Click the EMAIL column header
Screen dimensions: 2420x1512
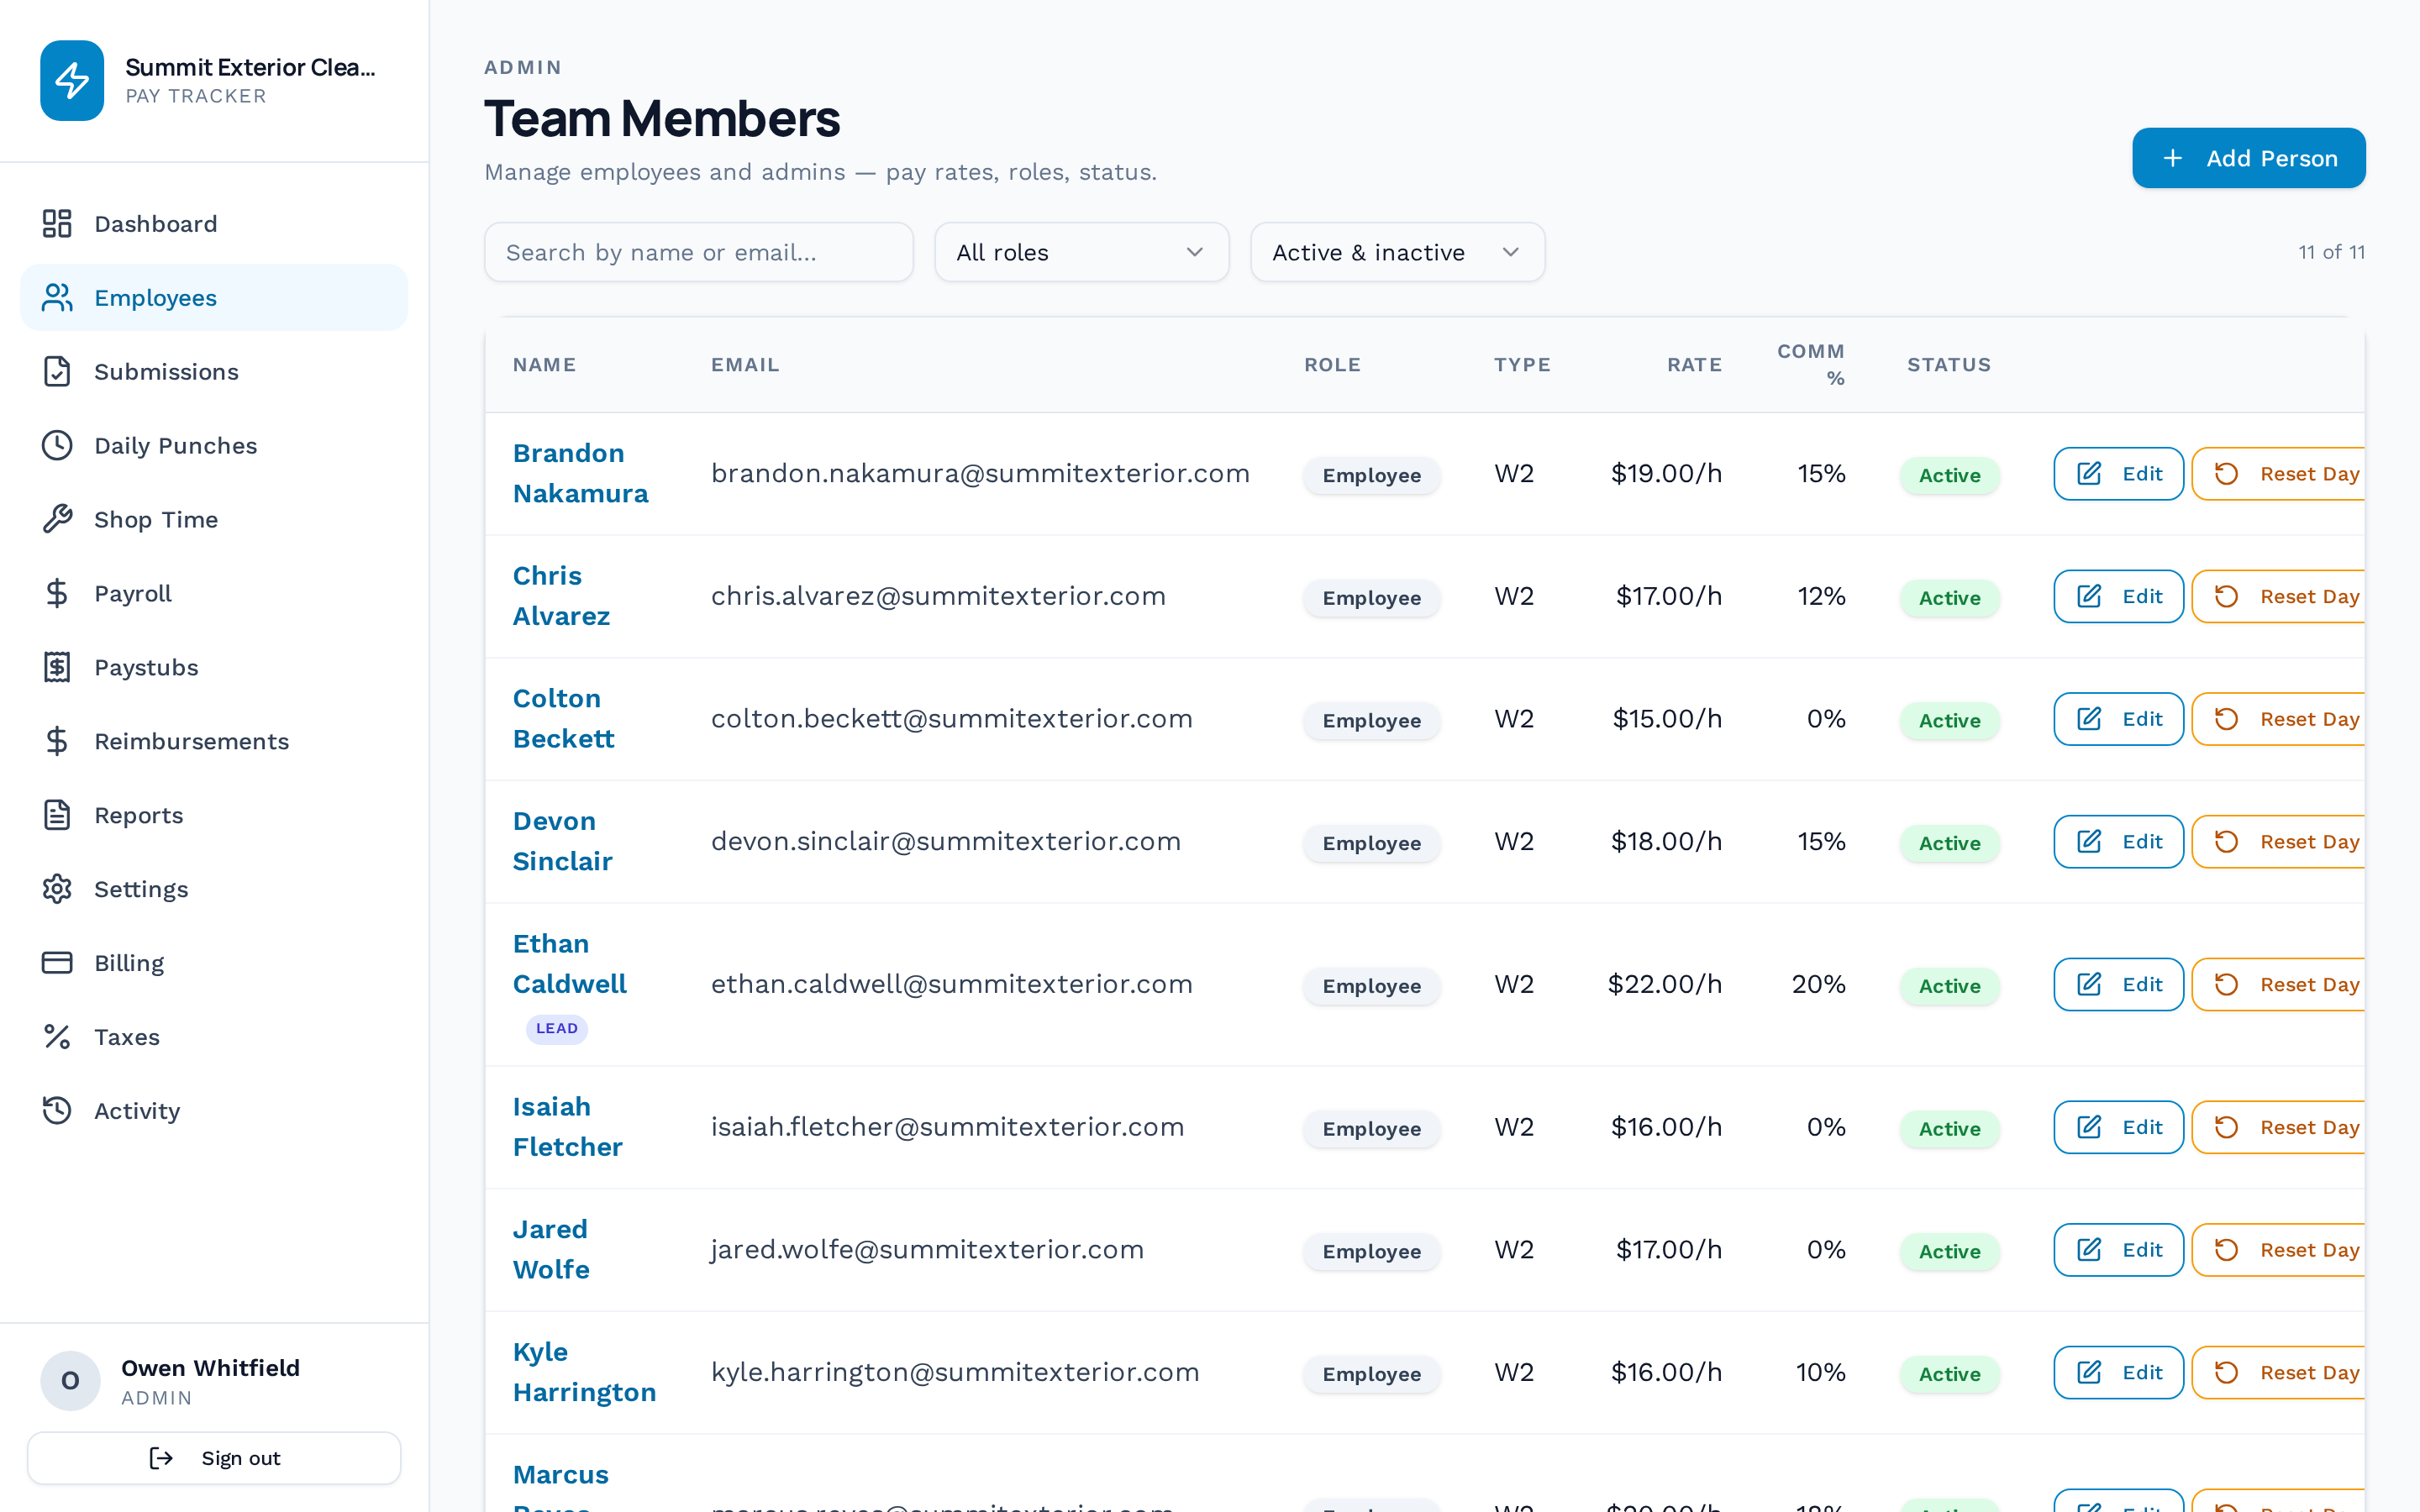(x=745, y=365)
